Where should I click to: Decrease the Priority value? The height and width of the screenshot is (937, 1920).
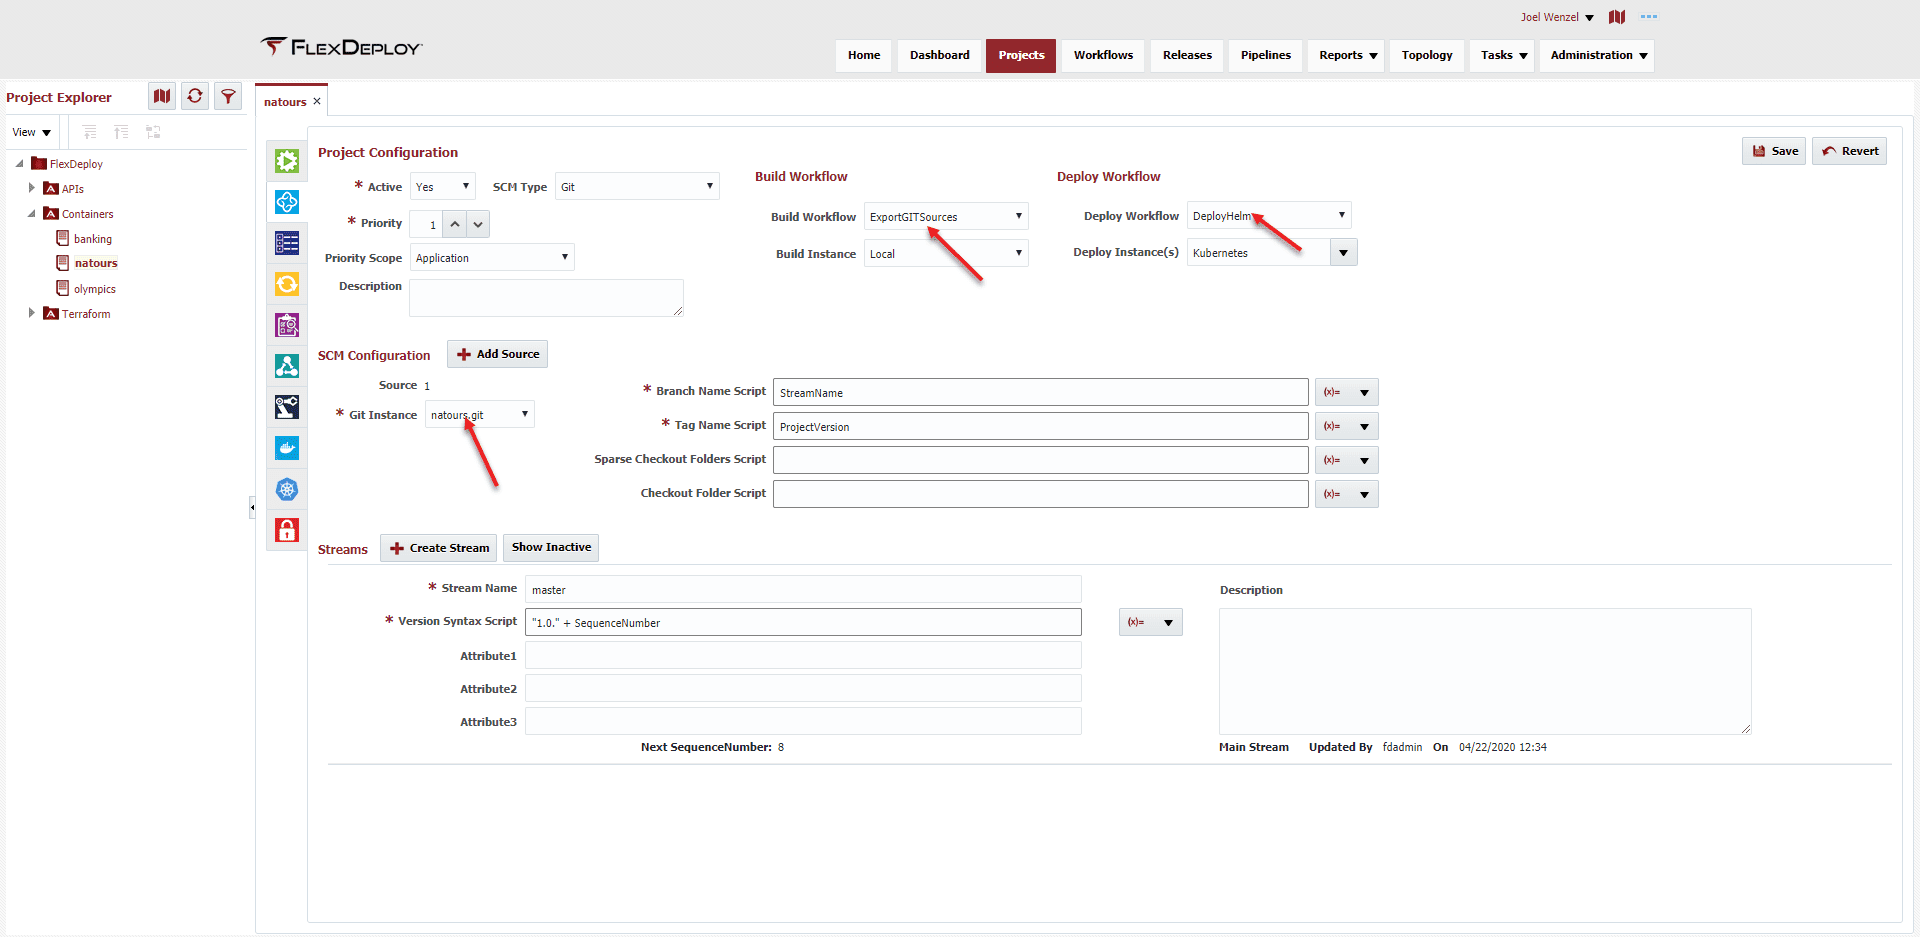pos(478,224)
